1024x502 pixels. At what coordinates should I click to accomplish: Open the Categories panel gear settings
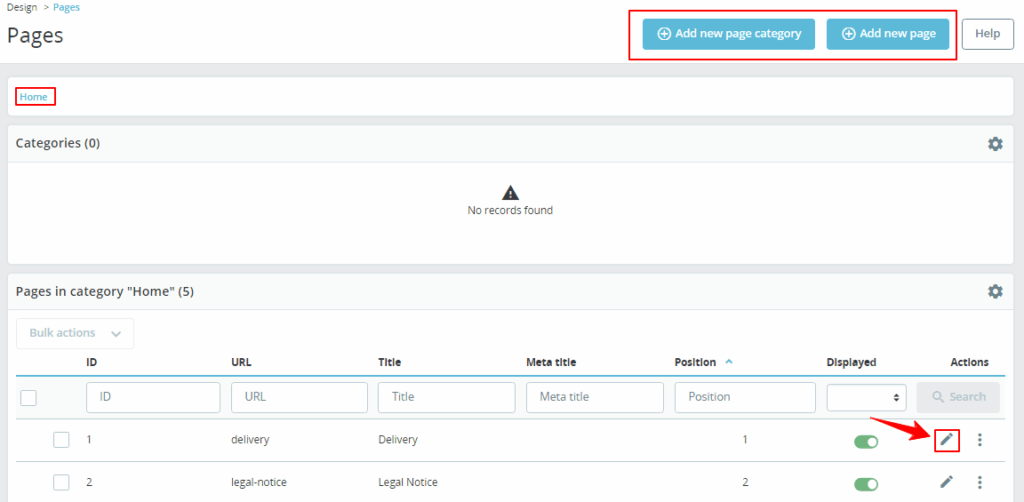[x=995, y=144]
